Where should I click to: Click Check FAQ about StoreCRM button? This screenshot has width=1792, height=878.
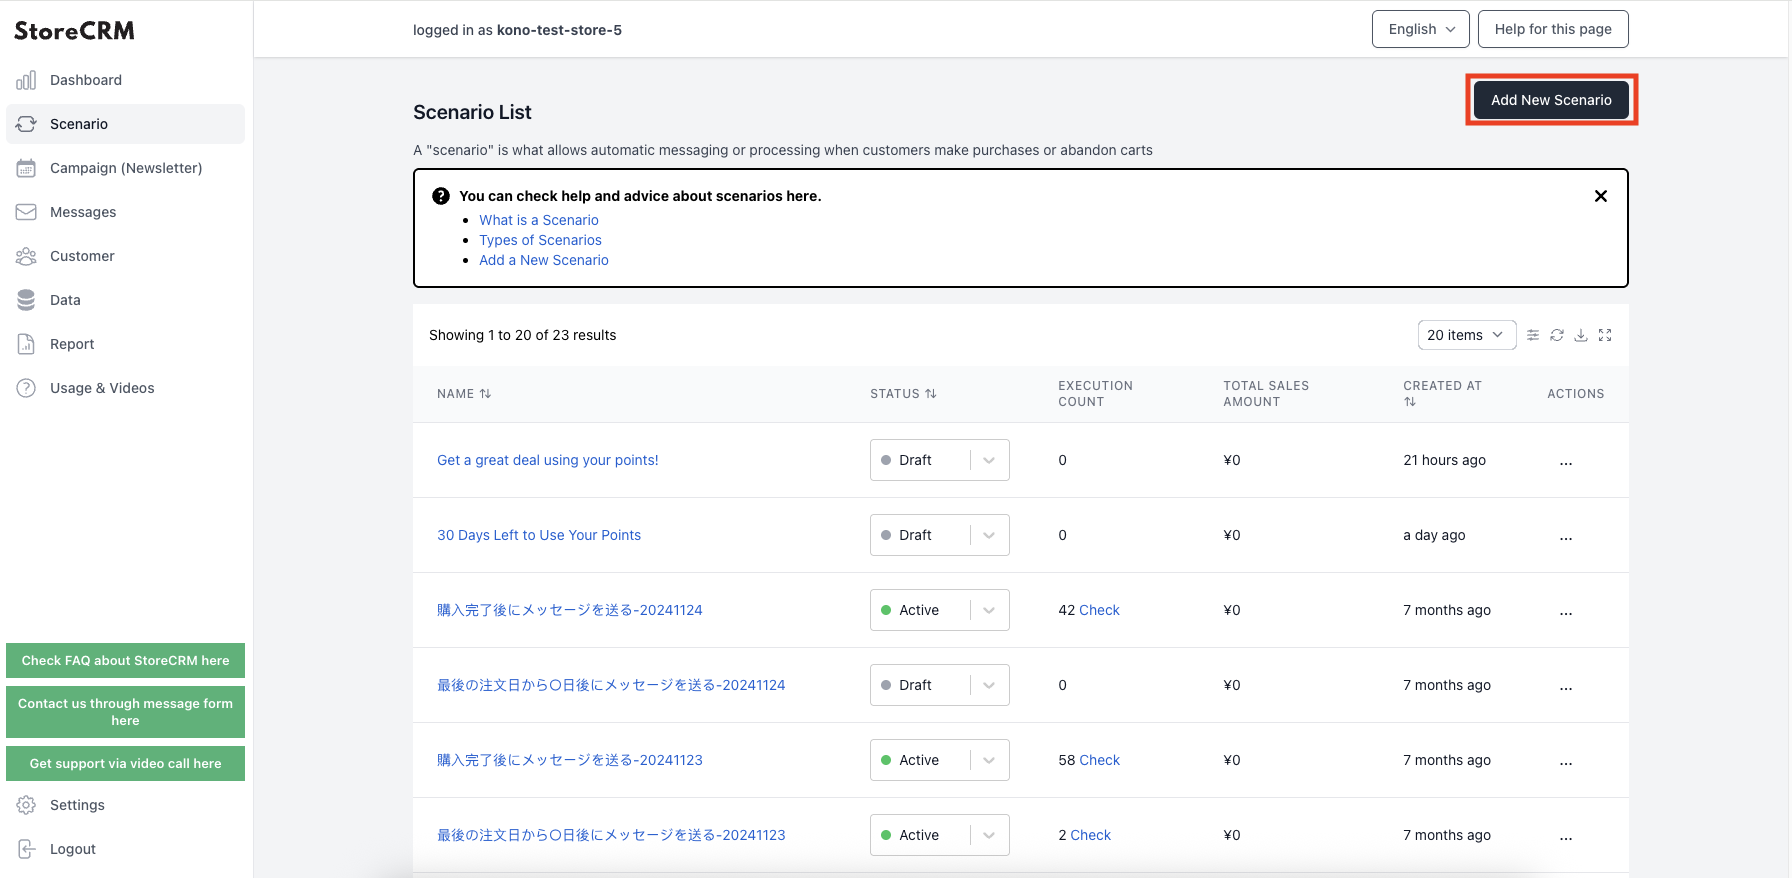125,660
